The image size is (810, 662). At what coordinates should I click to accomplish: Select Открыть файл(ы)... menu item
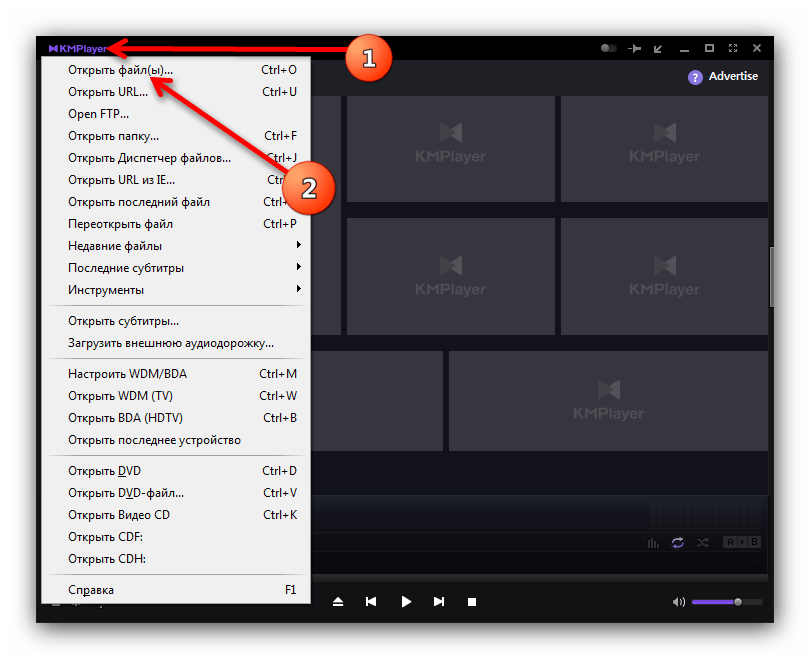176,70
